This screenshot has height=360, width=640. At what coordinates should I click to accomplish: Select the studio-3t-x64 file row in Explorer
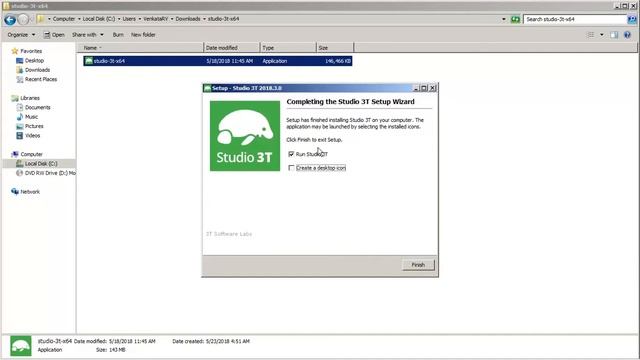point(218,61)
